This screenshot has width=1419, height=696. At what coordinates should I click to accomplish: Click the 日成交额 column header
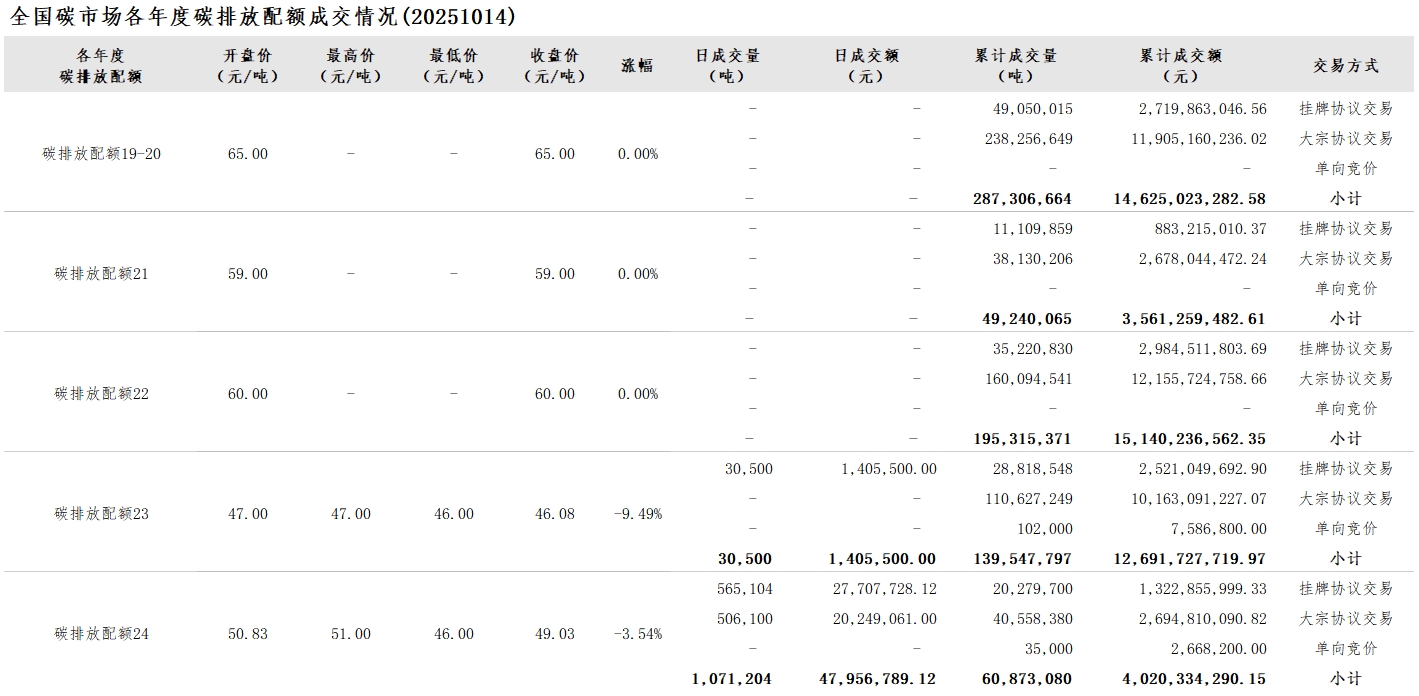pos(866,65)
